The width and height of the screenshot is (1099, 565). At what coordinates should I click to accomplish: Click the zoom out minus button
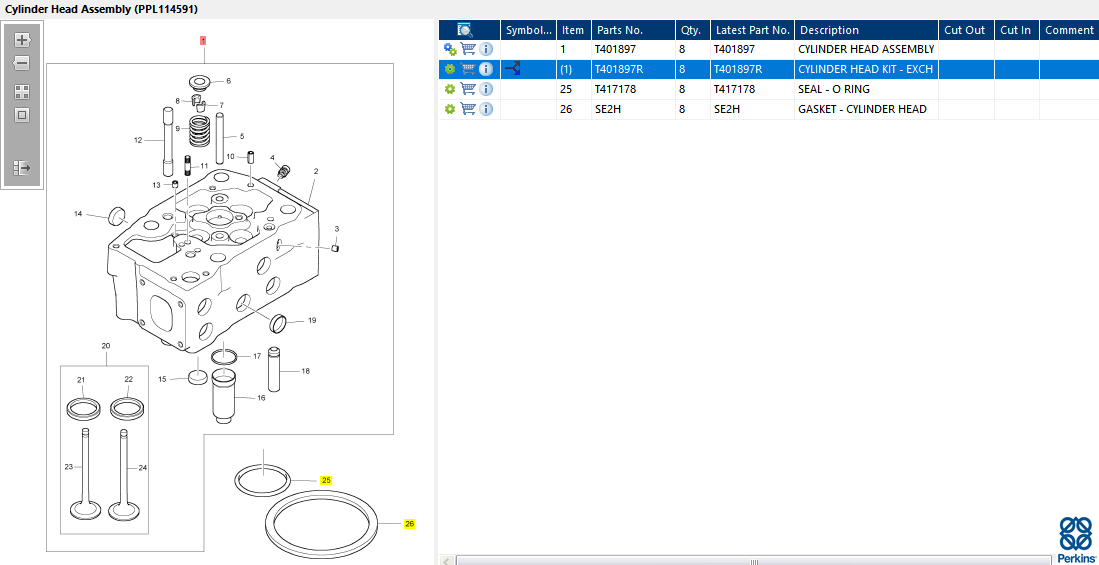click(x=22, y=63)
